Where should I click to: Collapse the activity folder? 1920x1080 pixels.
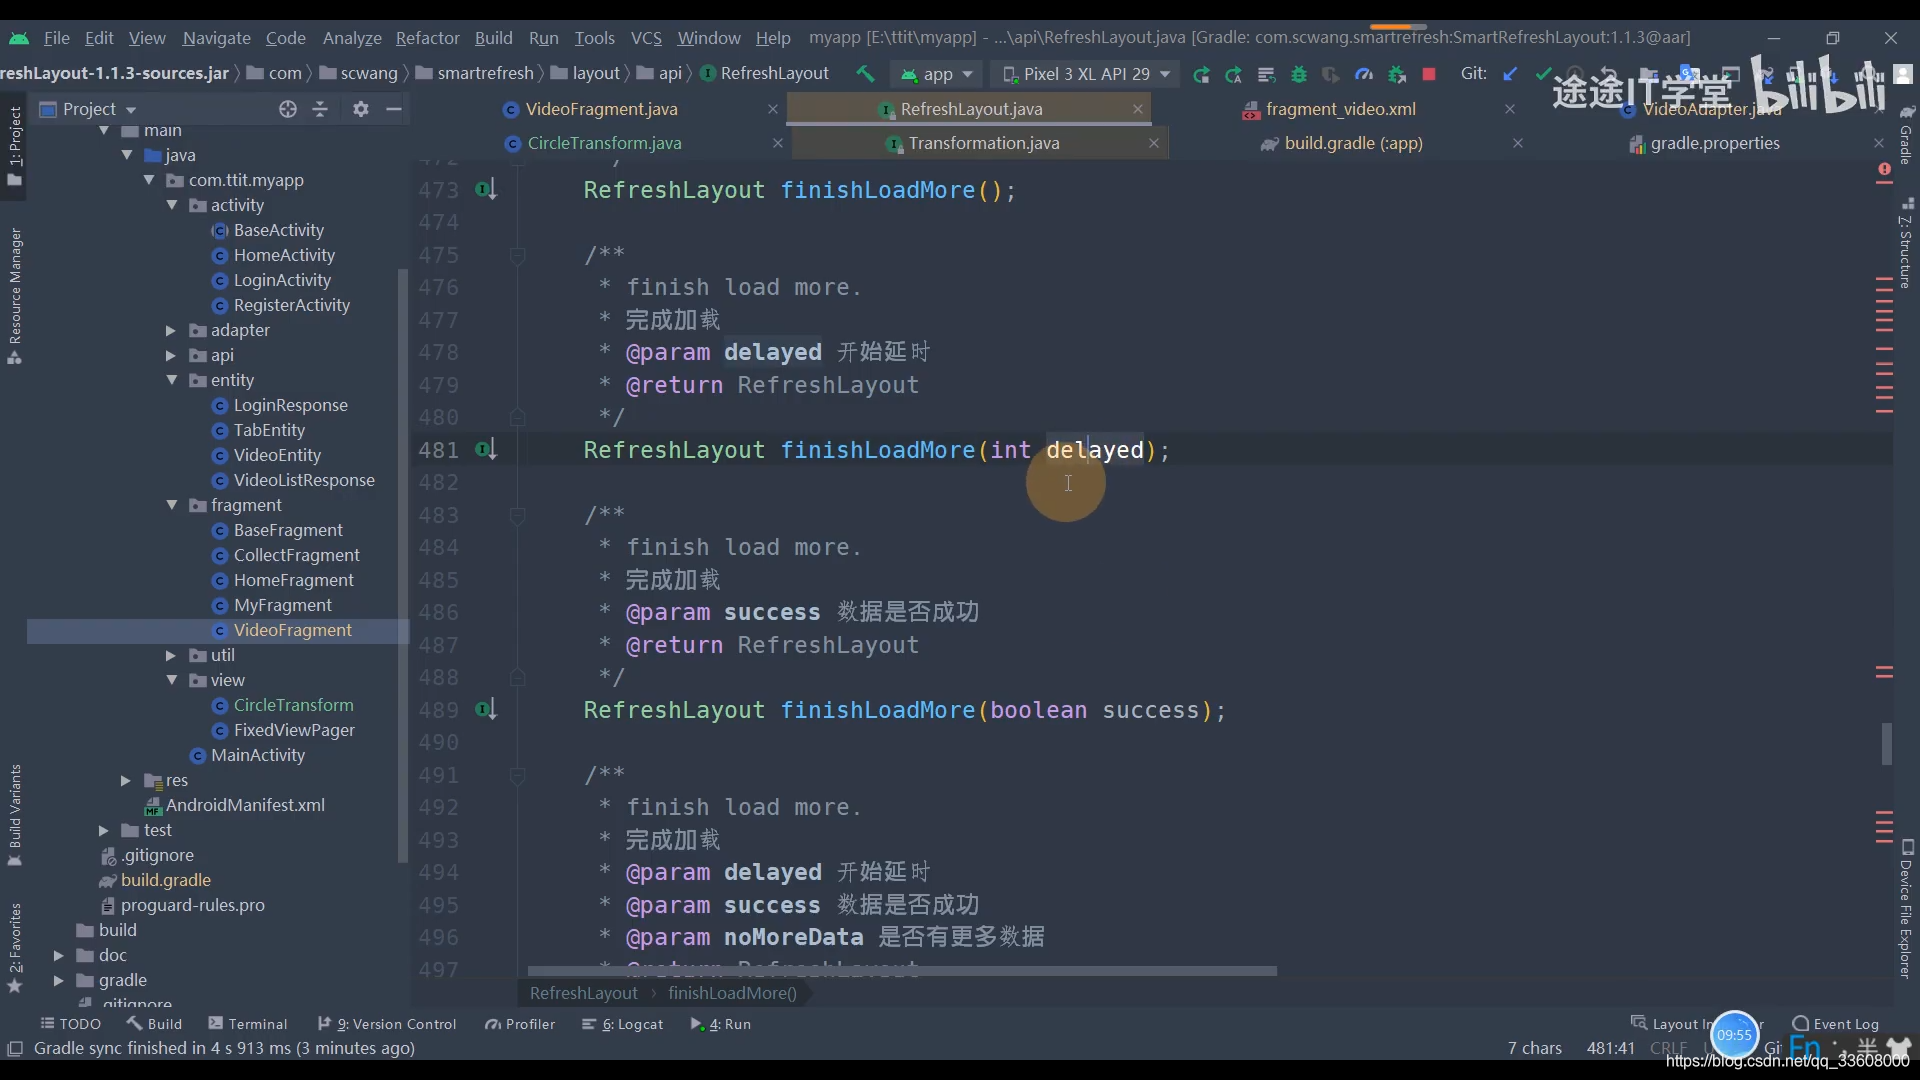[172, 205]
